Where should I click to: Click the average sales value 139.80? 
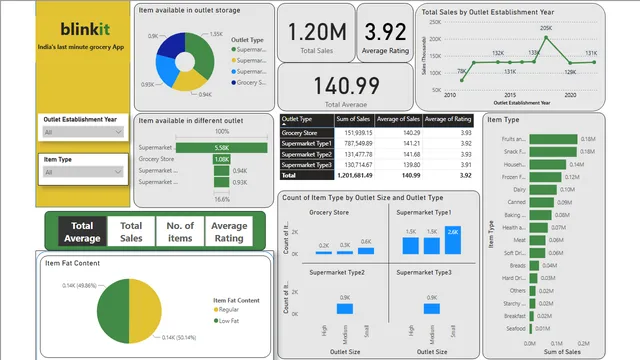411,165
